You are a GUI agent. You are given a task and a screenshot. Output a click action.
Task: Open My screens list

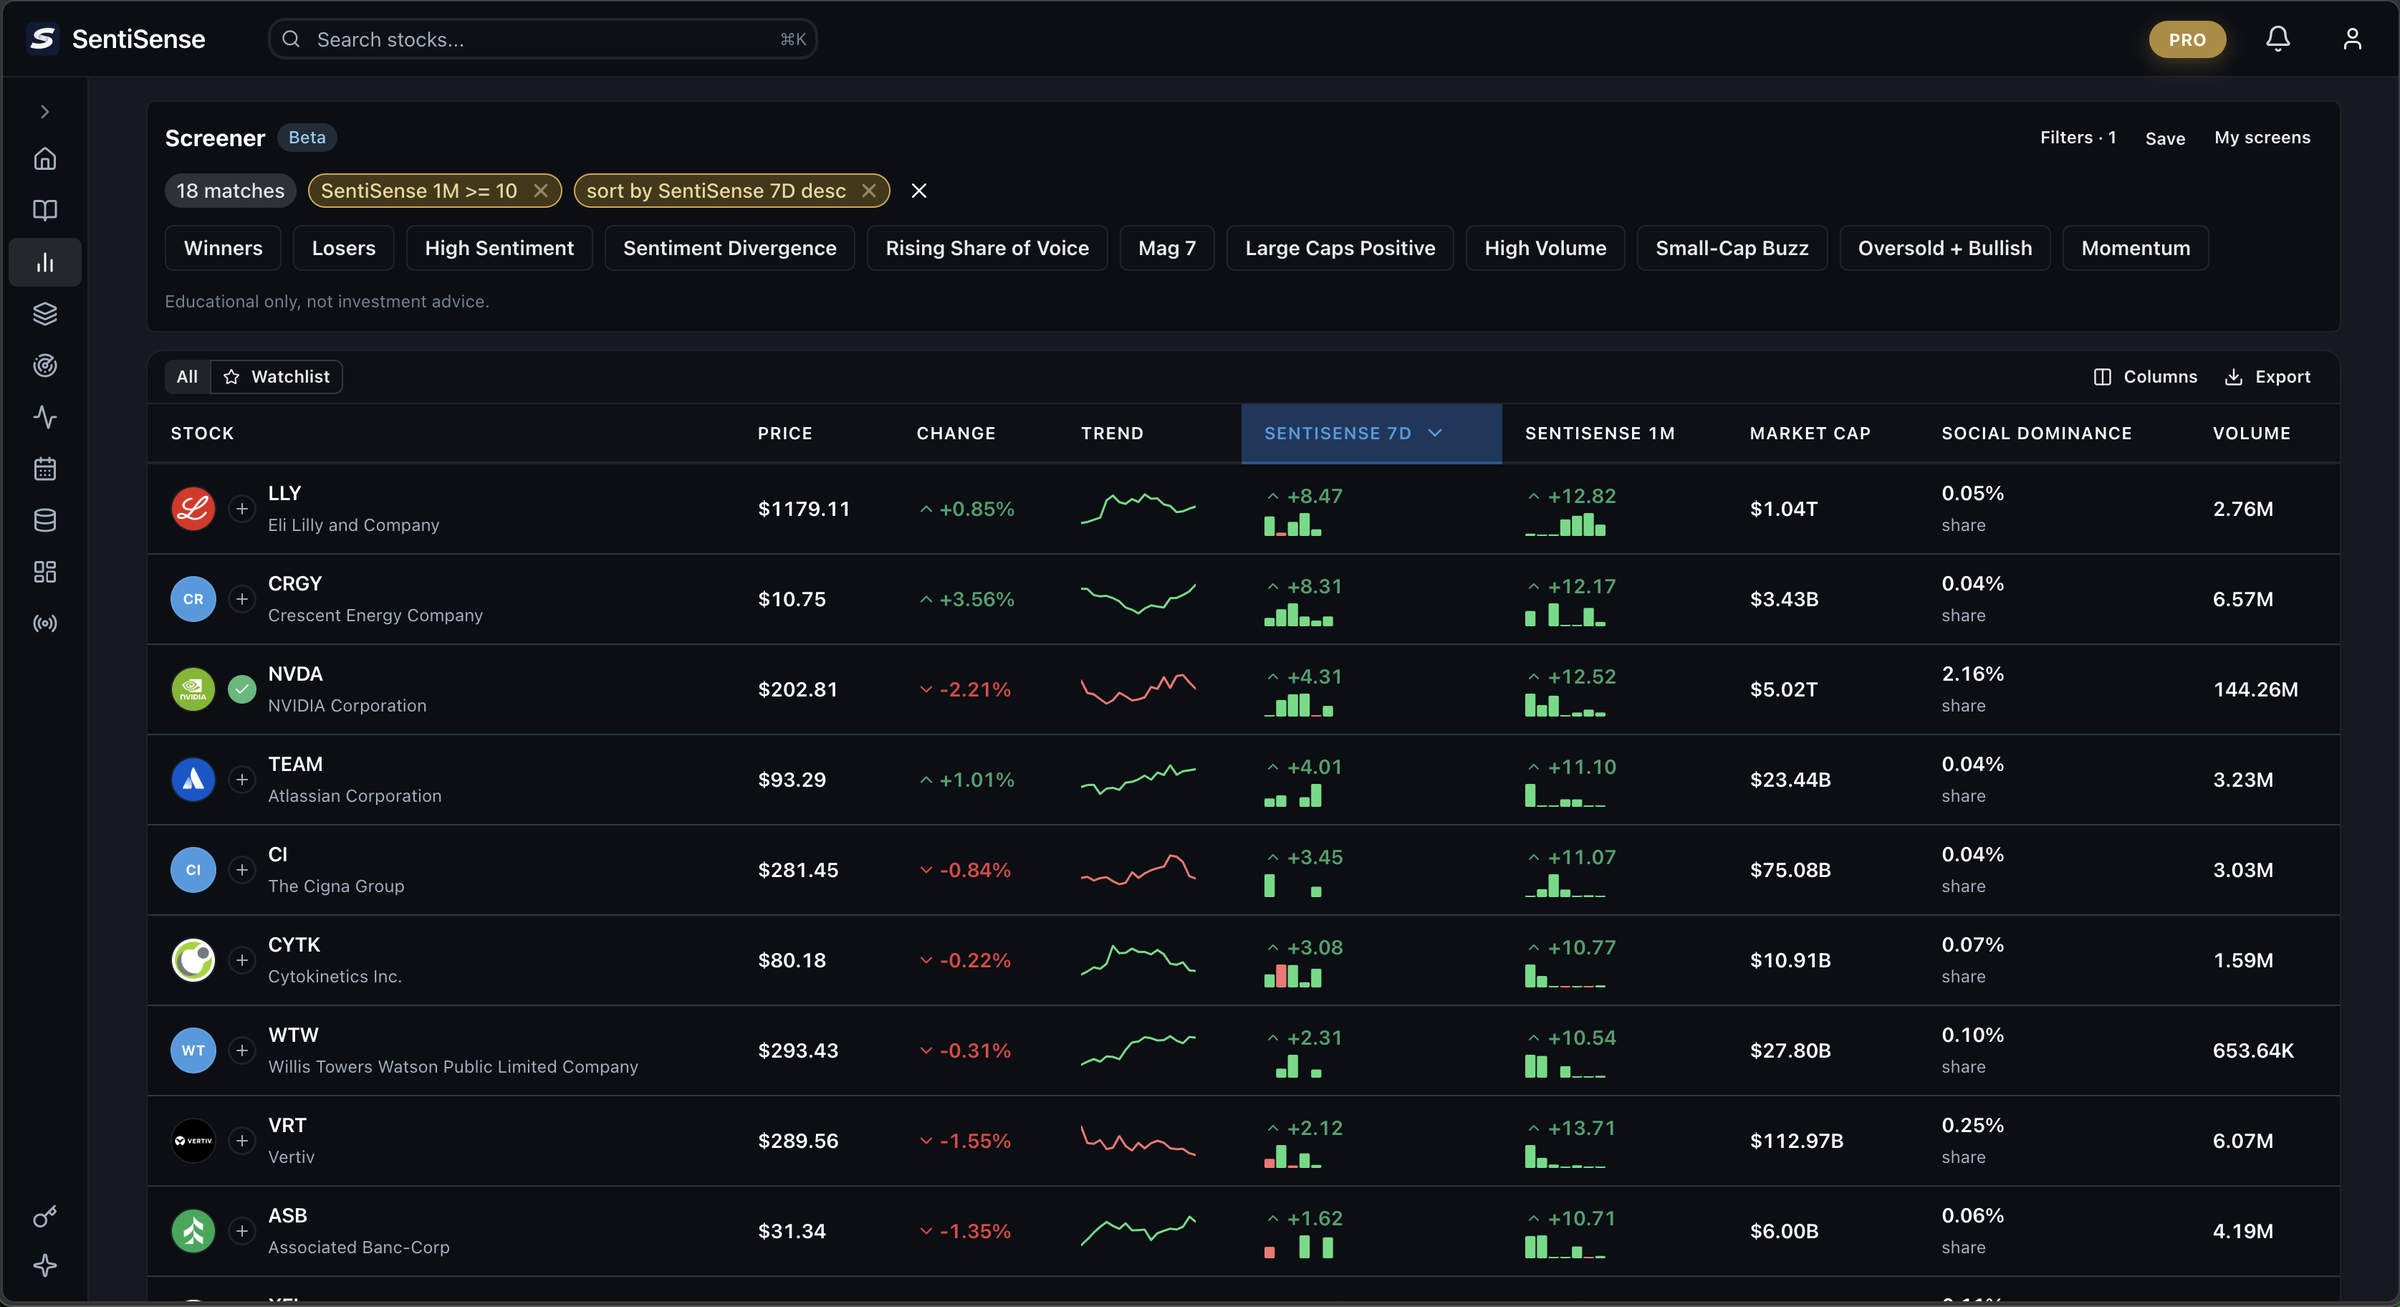pos(2262,138)
